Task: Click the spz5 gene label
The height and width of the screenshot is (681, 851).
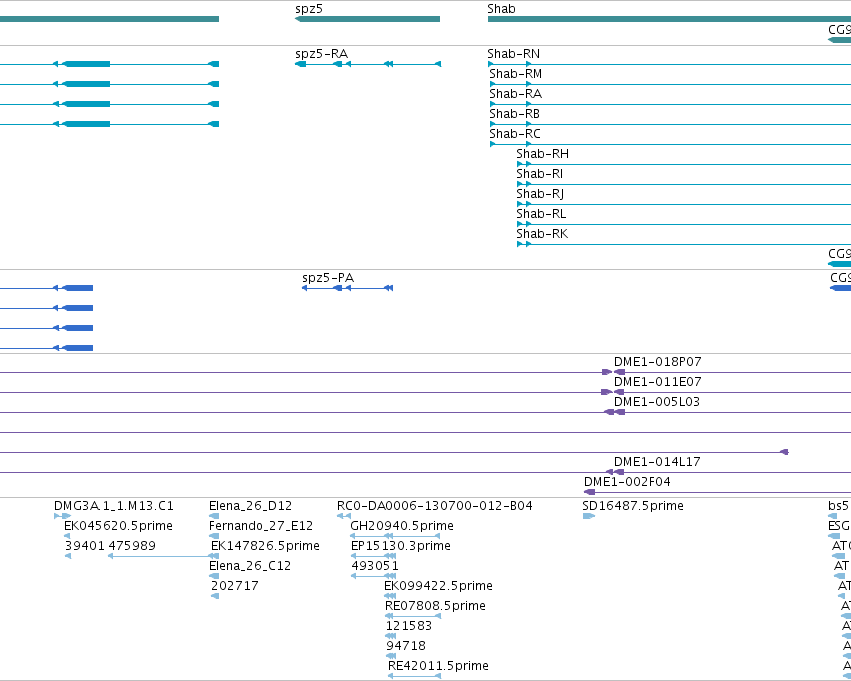Action: click(309, 9)
